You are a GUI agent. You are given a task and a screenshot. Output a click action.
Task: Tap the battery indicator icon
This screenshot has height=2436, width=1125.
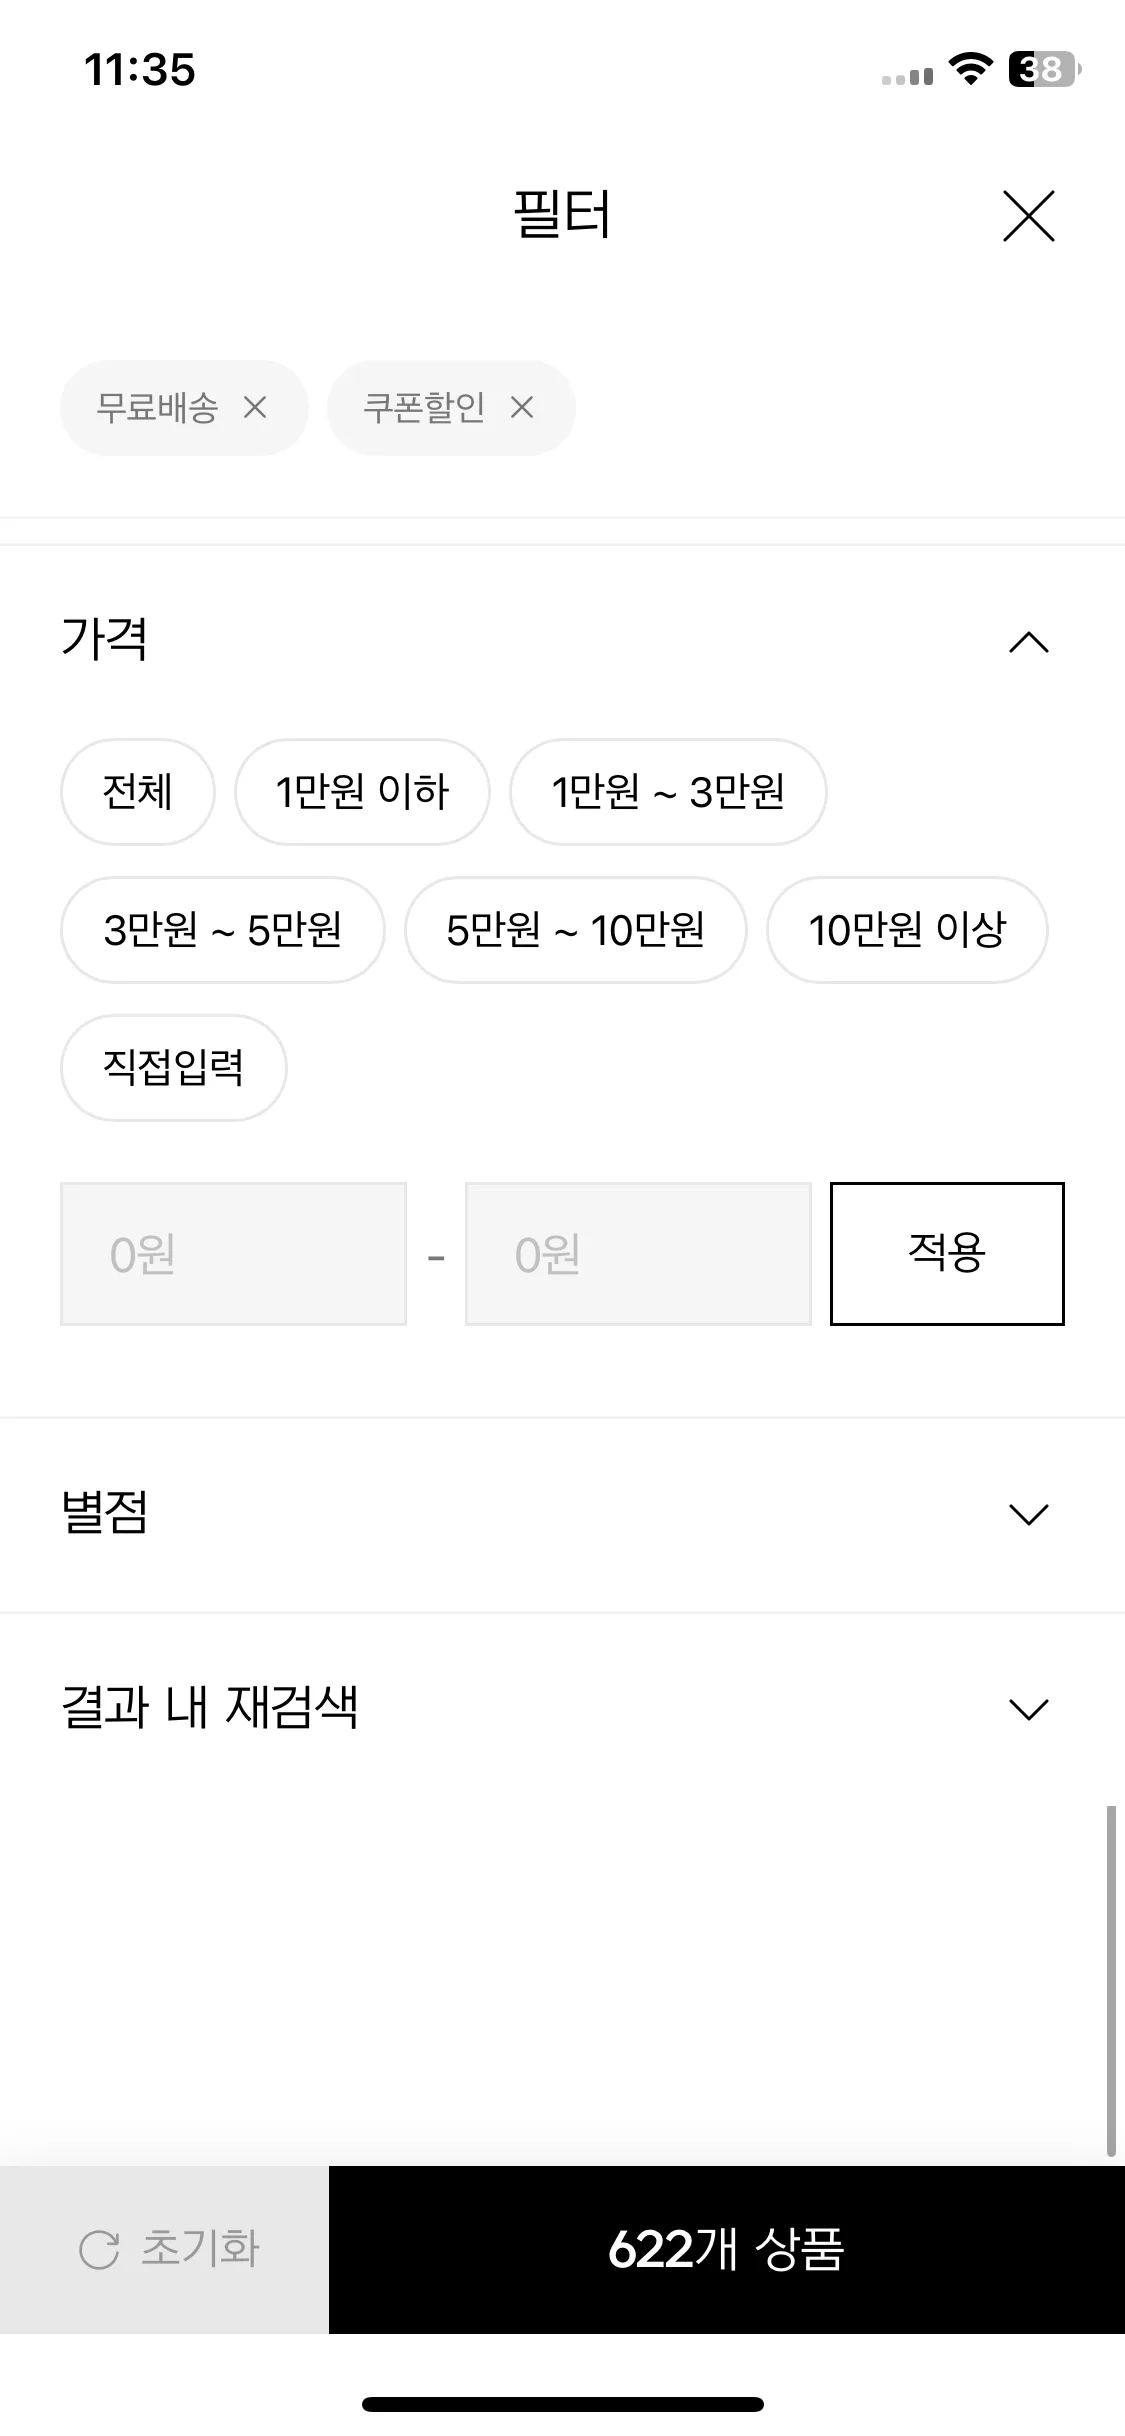point(1045,69)
